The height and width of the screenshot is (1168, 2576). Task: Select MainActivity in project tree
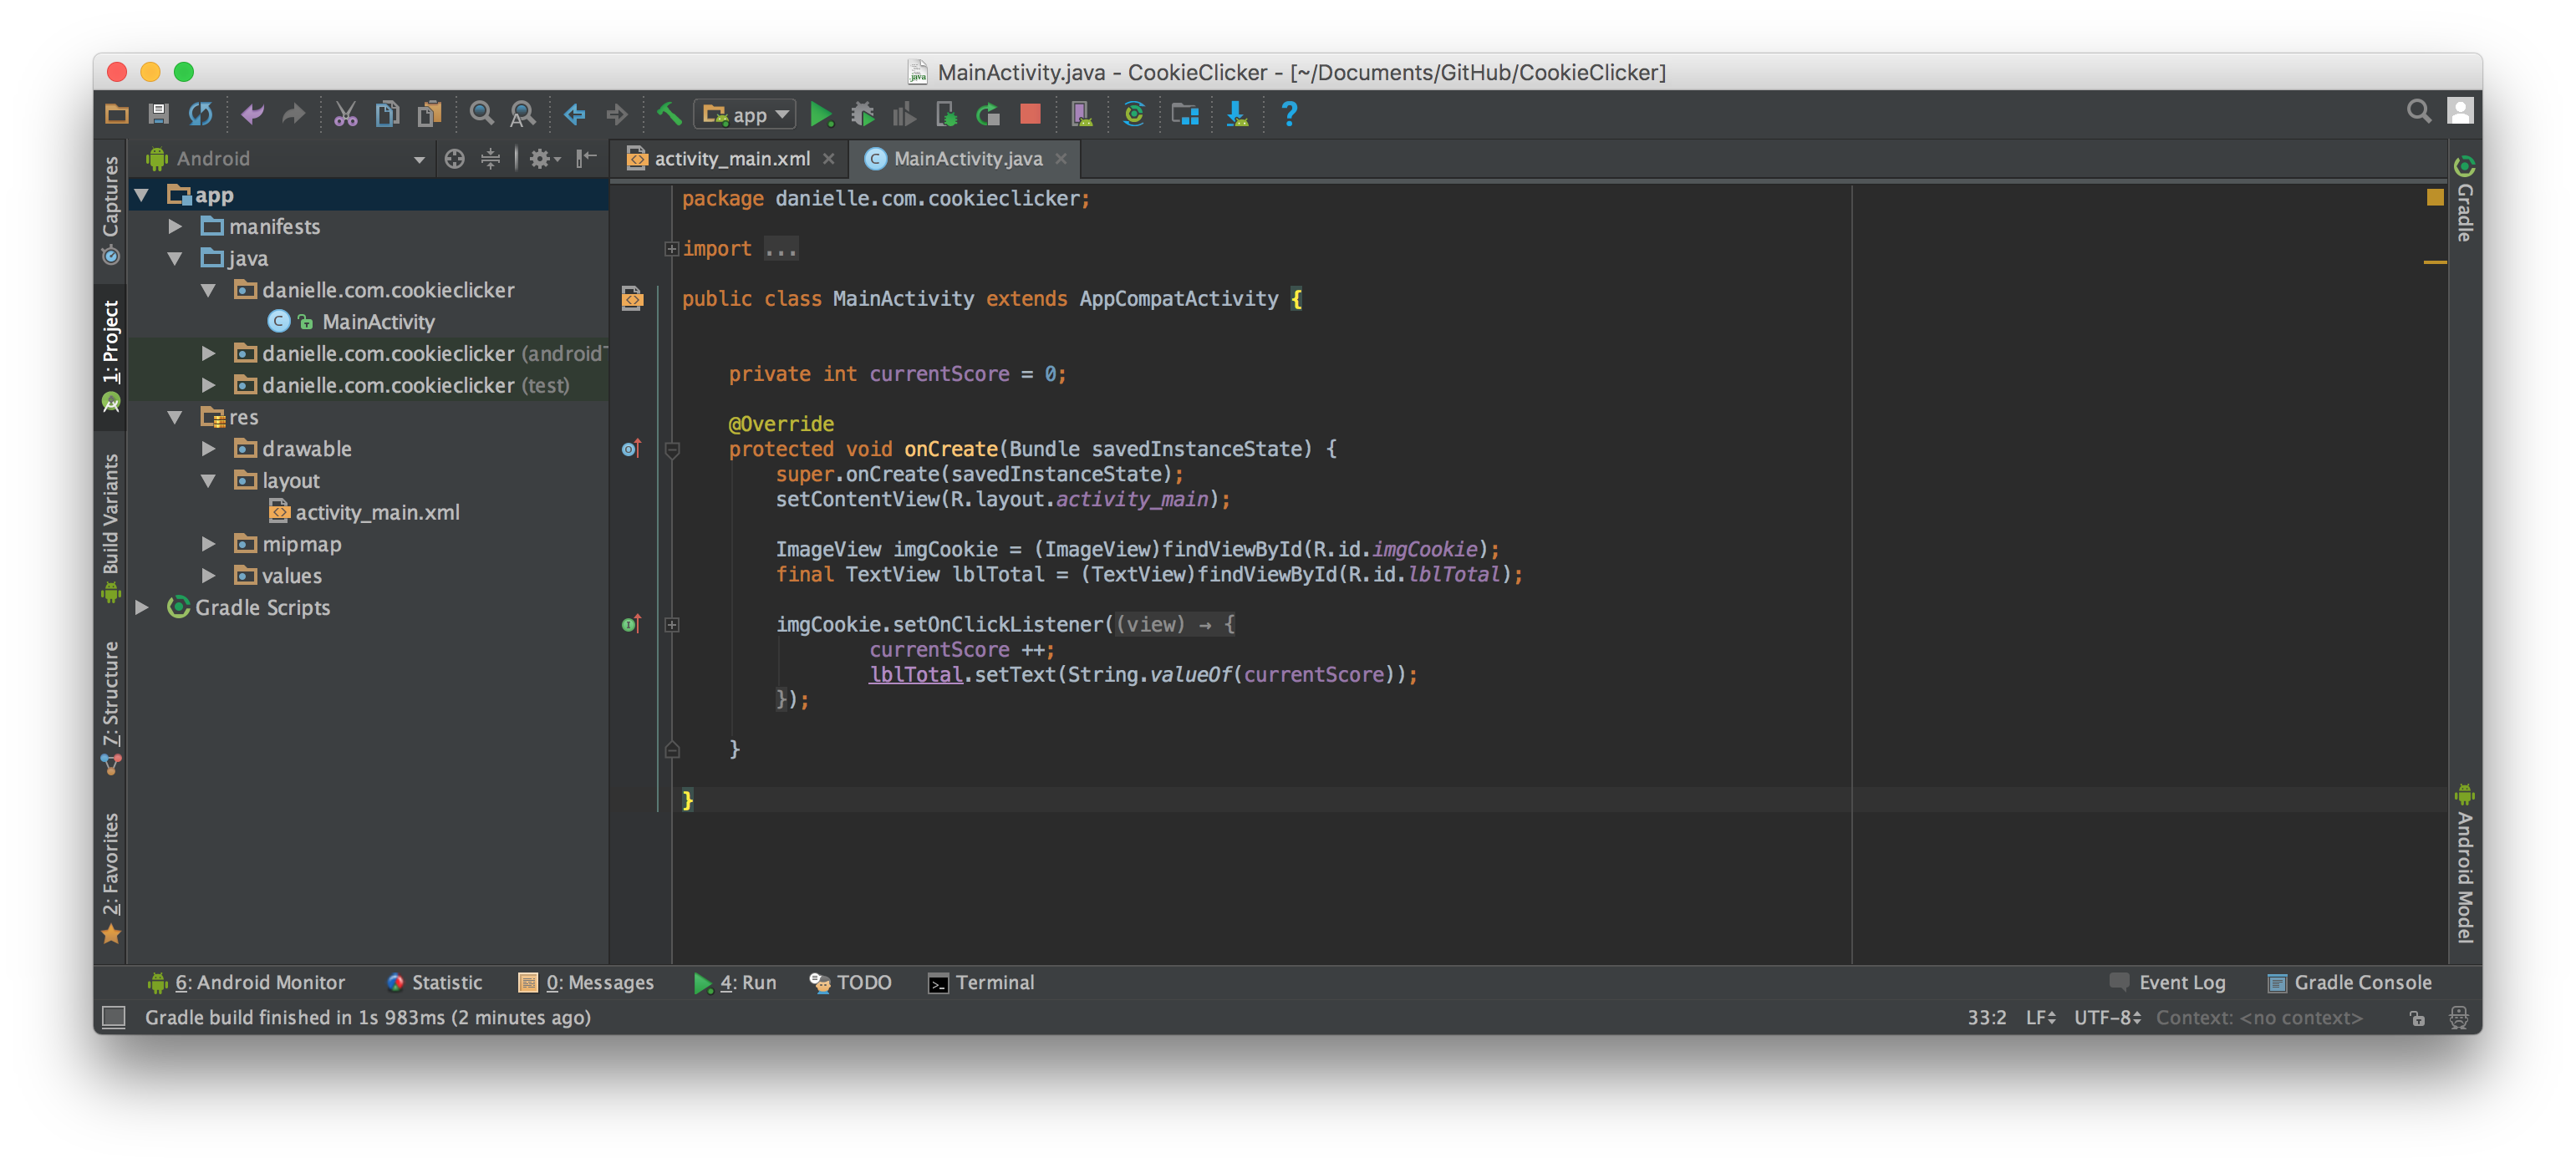pos(378,322)
